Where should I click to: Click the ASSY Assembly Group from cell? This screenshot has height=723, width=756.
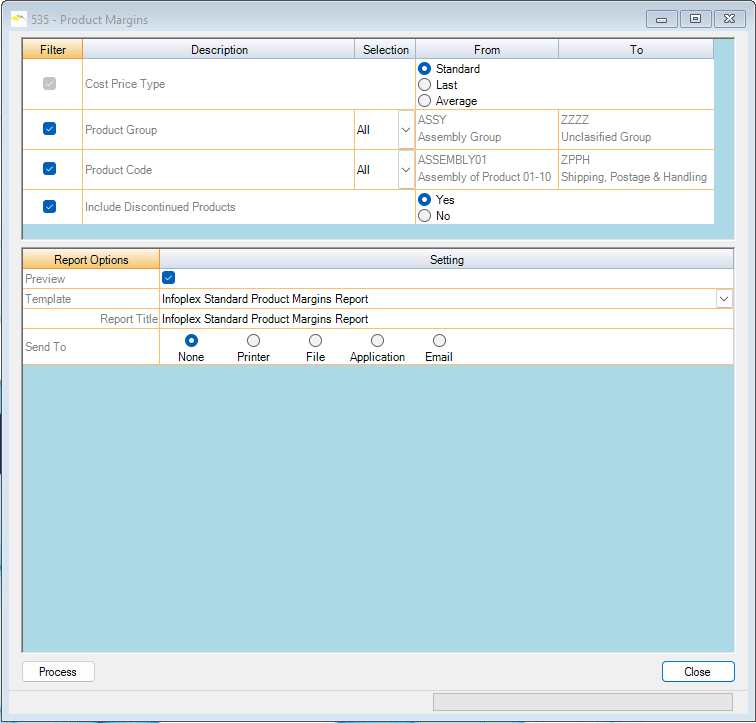486,130
